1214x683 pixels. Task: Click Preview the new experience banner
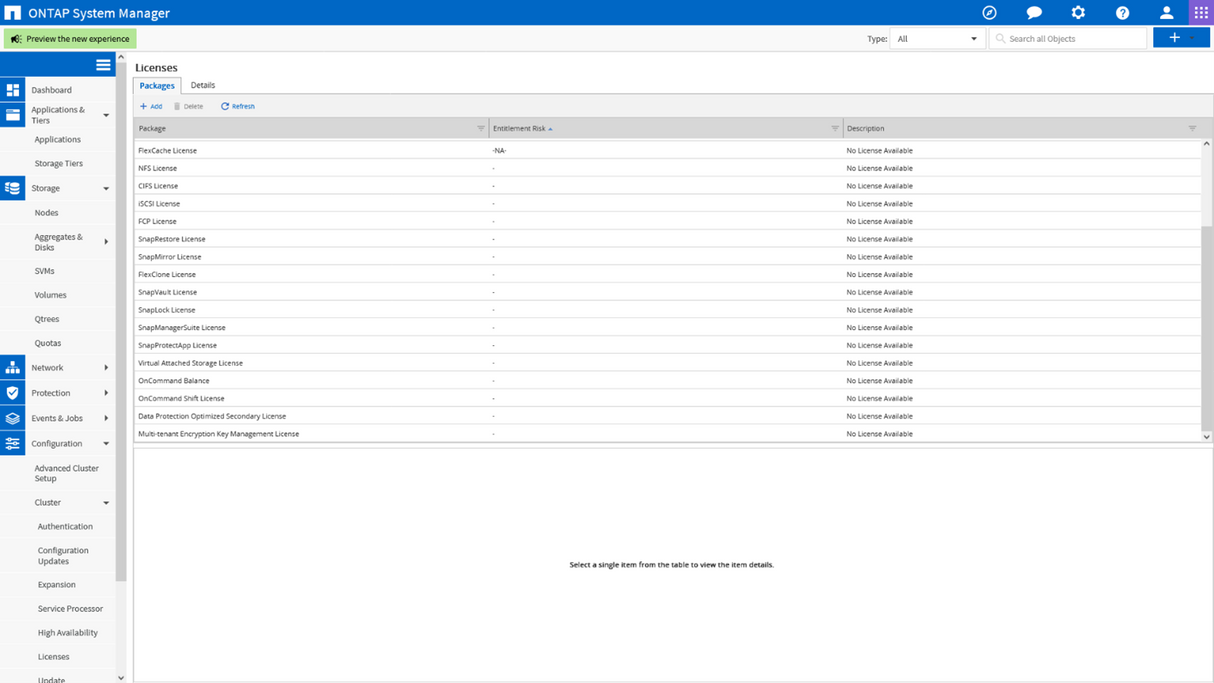pos(70,38)
